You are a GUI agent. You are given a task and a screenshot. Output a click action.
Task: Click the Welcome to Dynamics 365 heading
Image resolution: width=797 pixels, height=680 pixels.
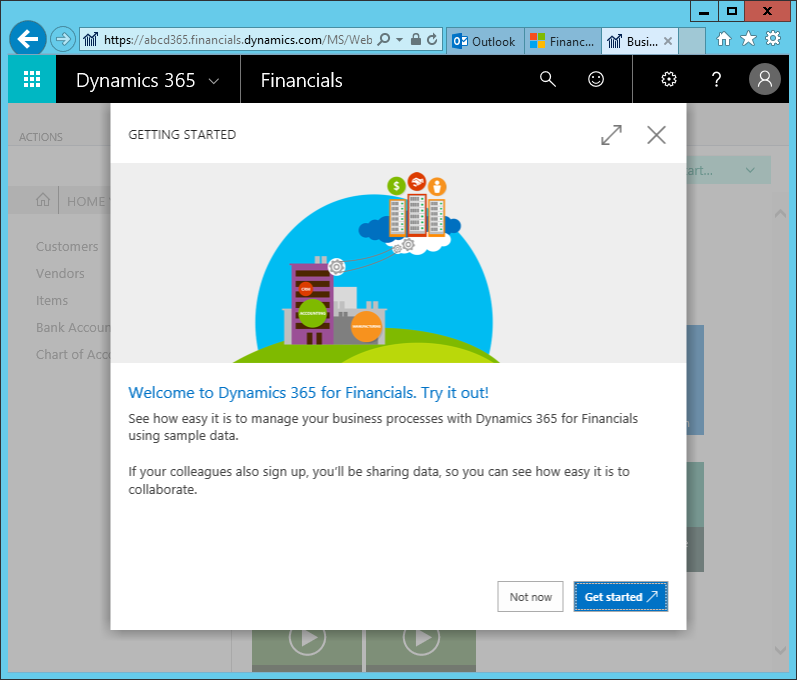pos(308,393)
